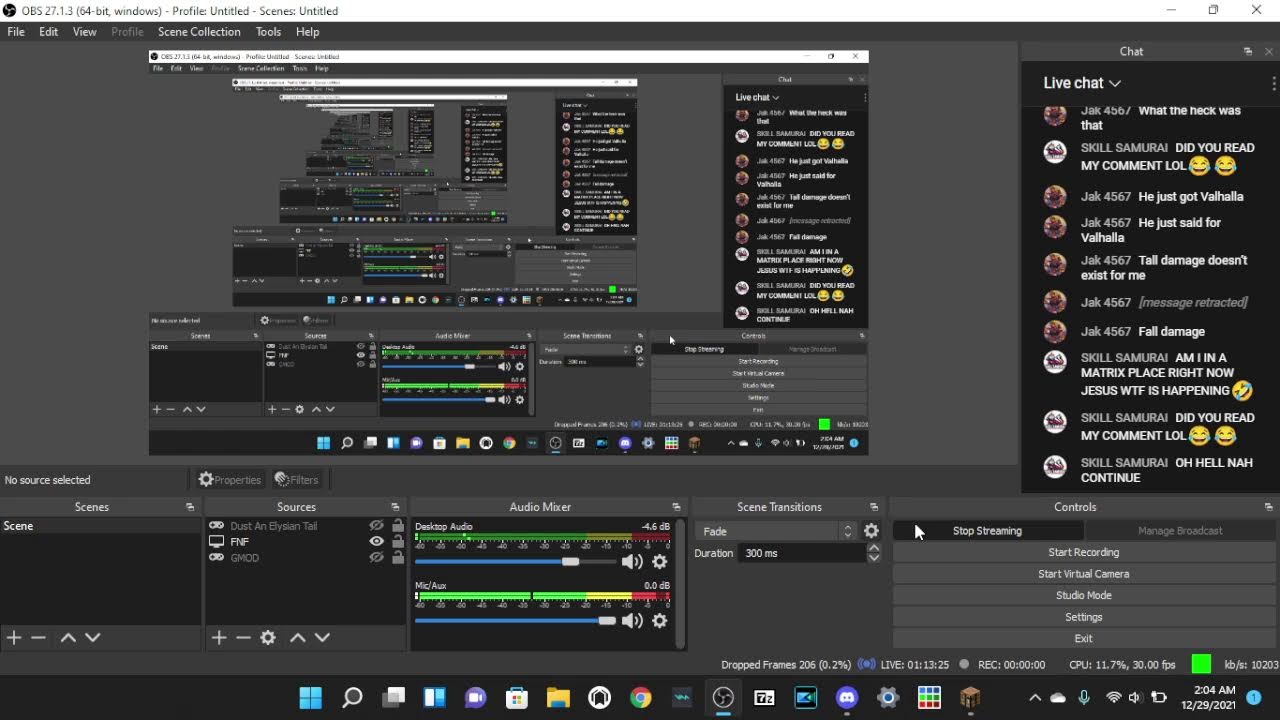
Task: Expand the Live chat mode dropdown
Action: tap(1082, 83)
